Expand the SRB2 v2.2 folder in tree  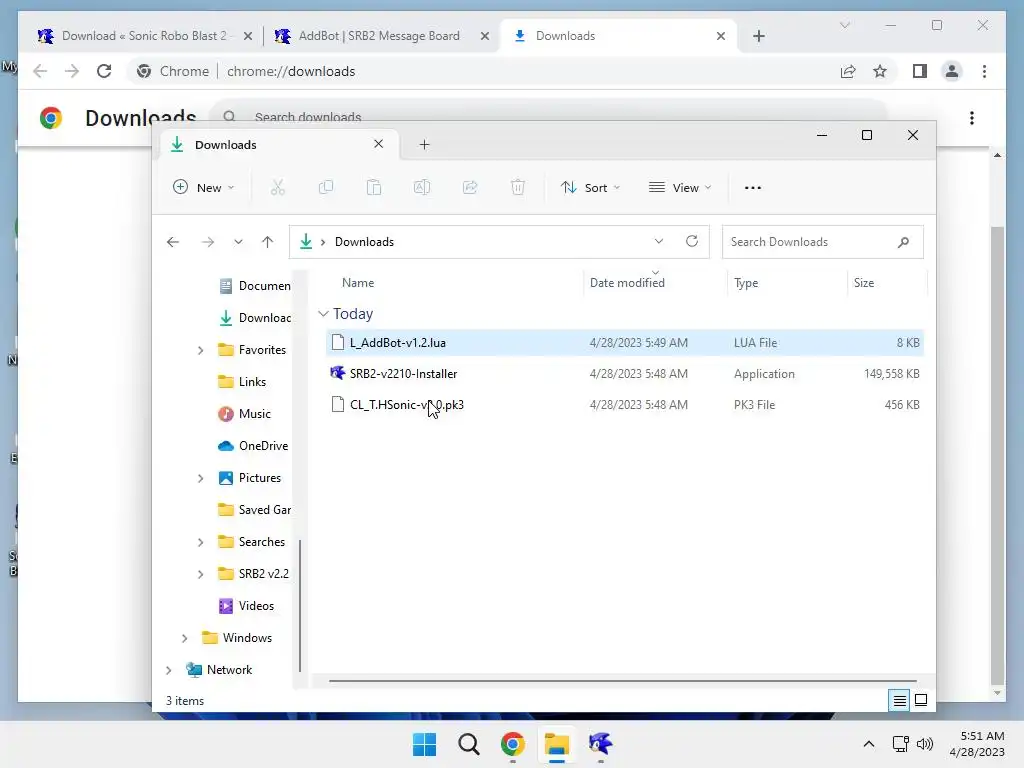pos(200,574)
